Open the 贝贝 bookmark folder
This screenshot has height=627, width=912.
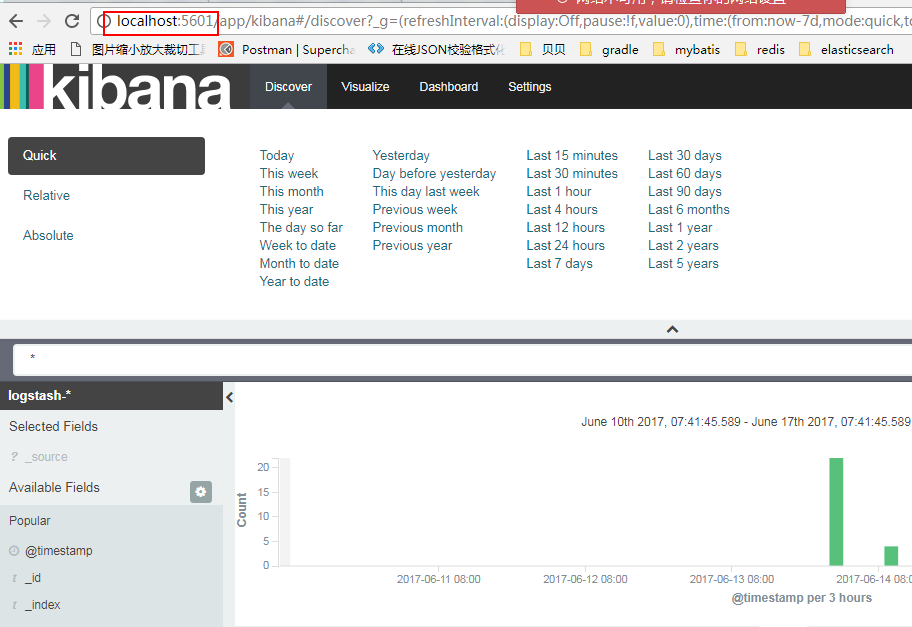point(542,49)
